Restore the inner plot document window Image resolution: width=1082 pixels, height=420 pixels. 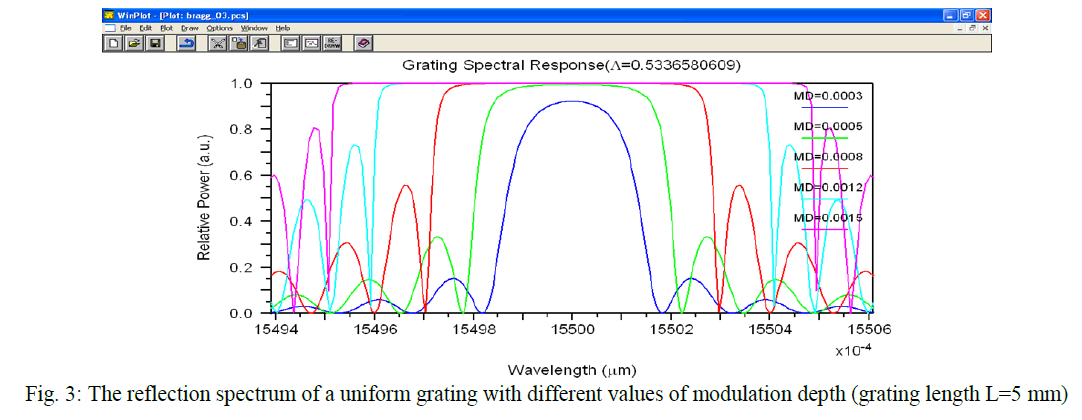pyautogui.click(x=974, y=28)
